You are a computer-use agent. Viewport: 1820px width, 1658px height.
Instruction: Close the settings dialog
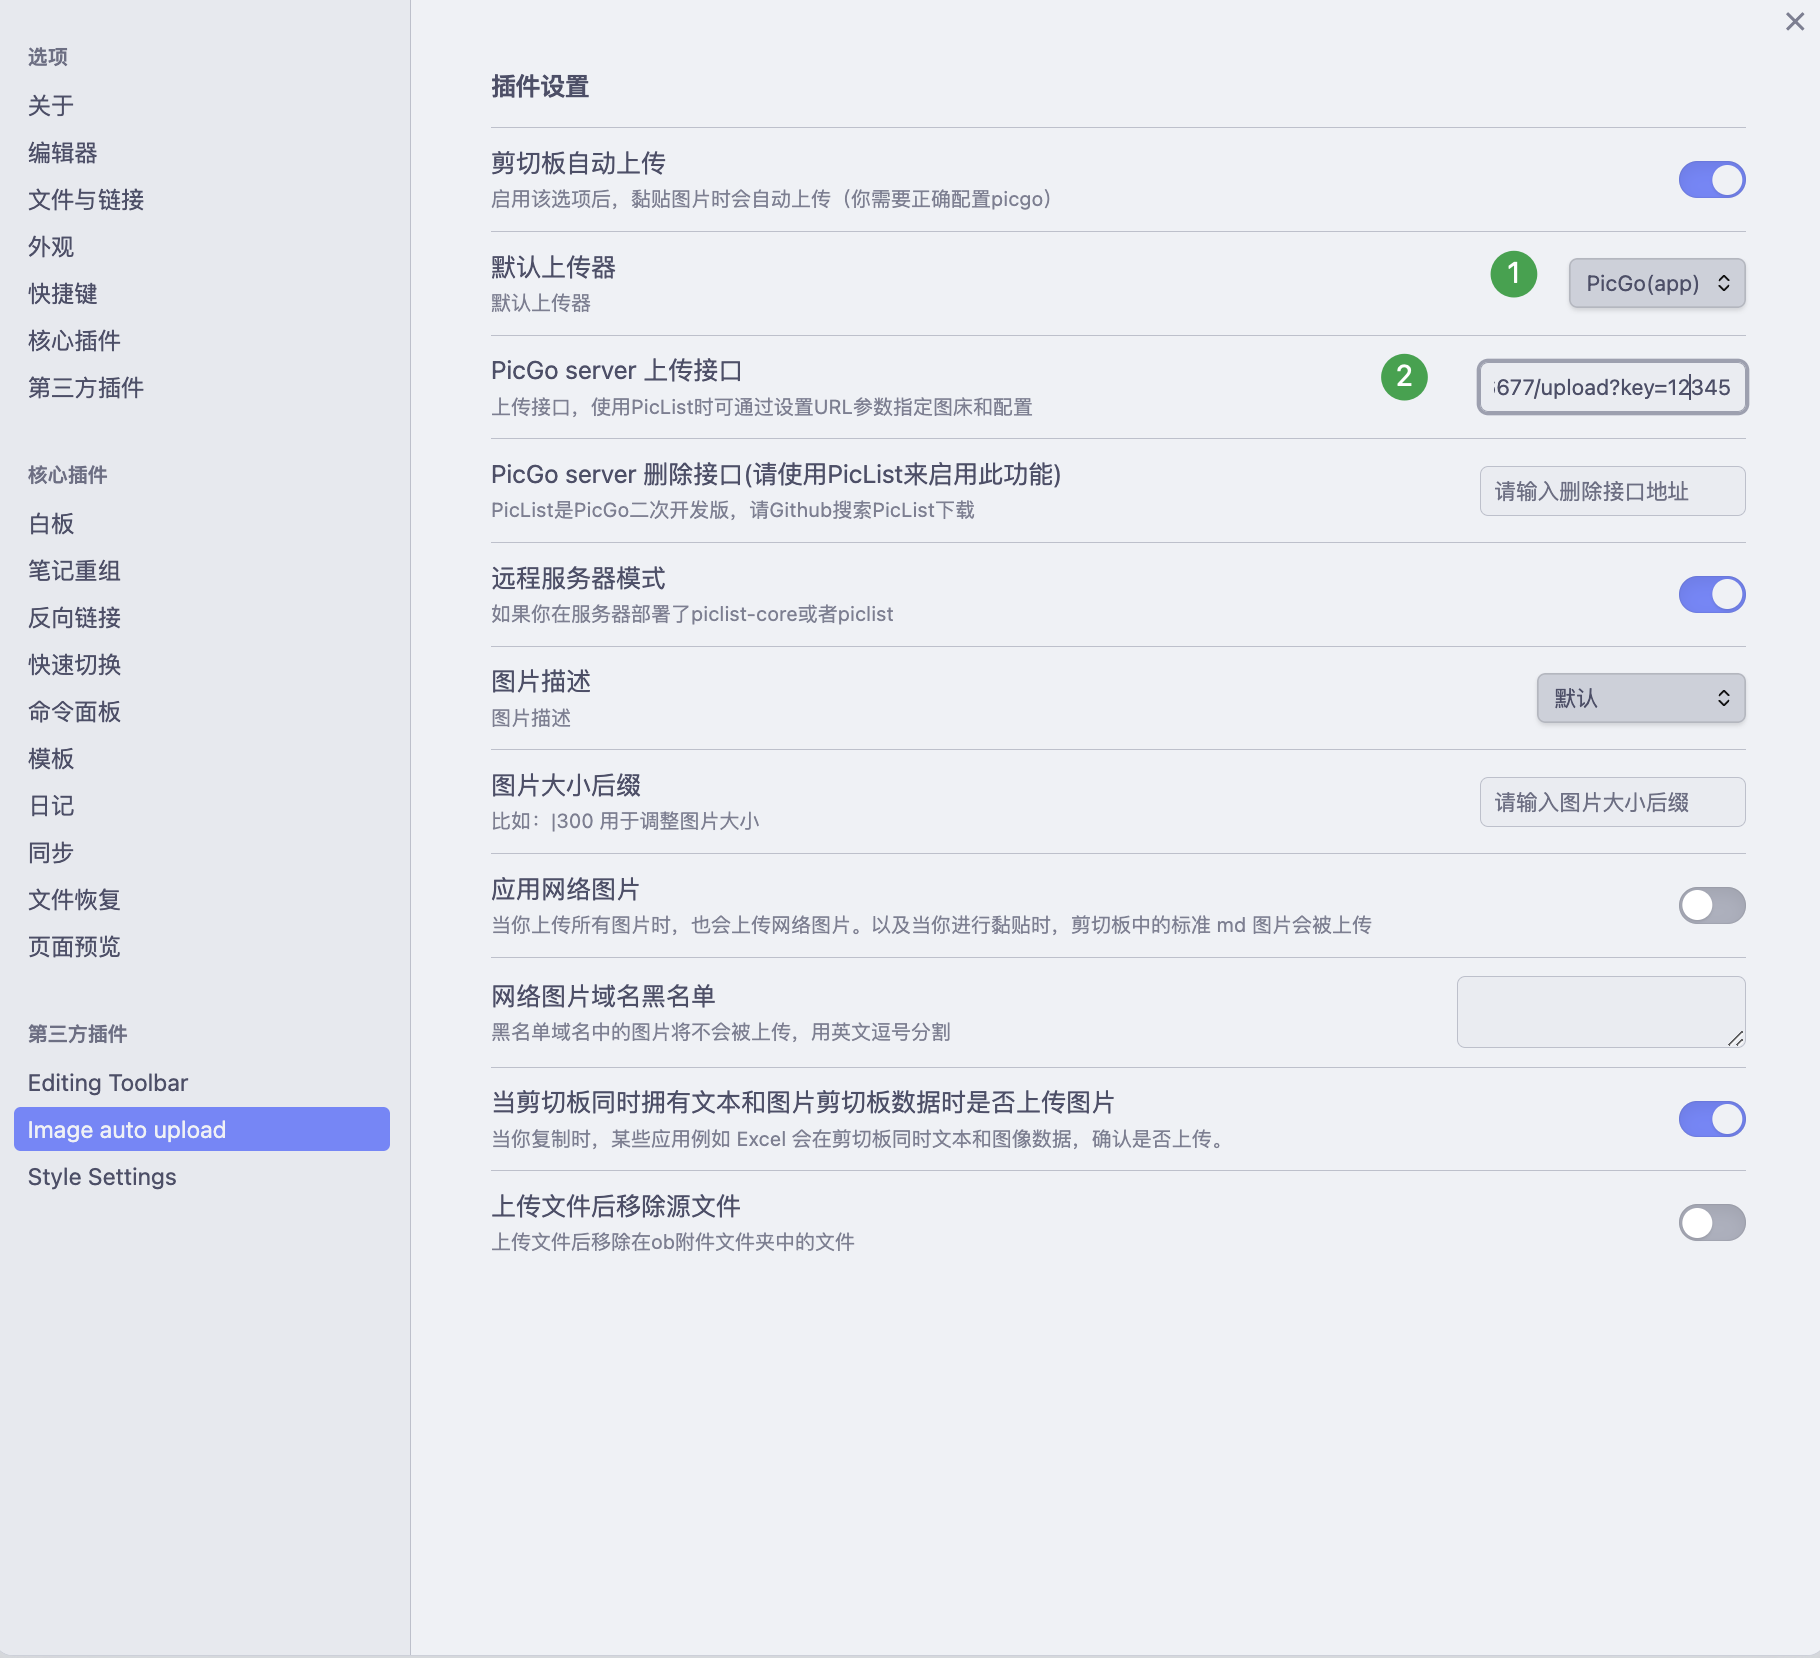tap(1793, 21)
